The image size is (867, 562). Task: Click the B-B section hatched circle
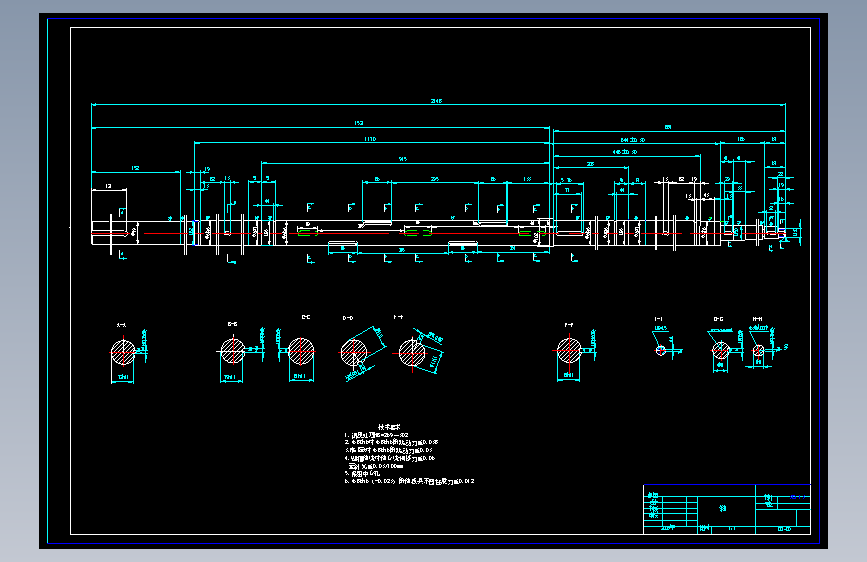click(x=233, y=351)
